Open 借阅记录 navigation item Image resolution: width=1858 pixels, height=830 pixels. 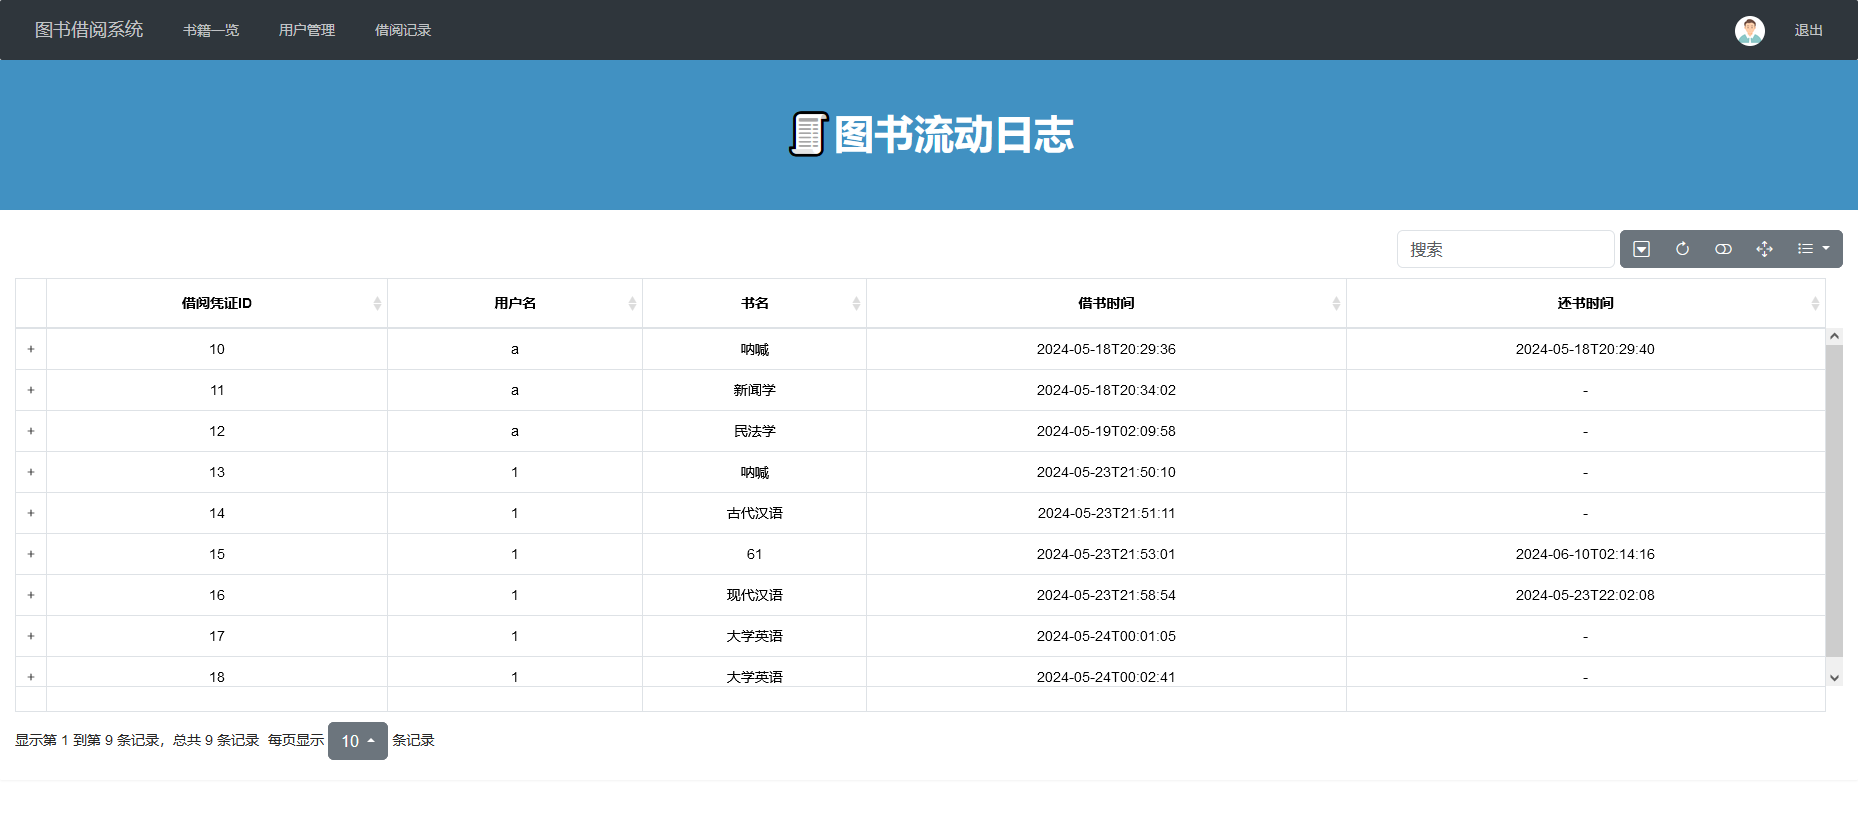[x=403, y=30]
